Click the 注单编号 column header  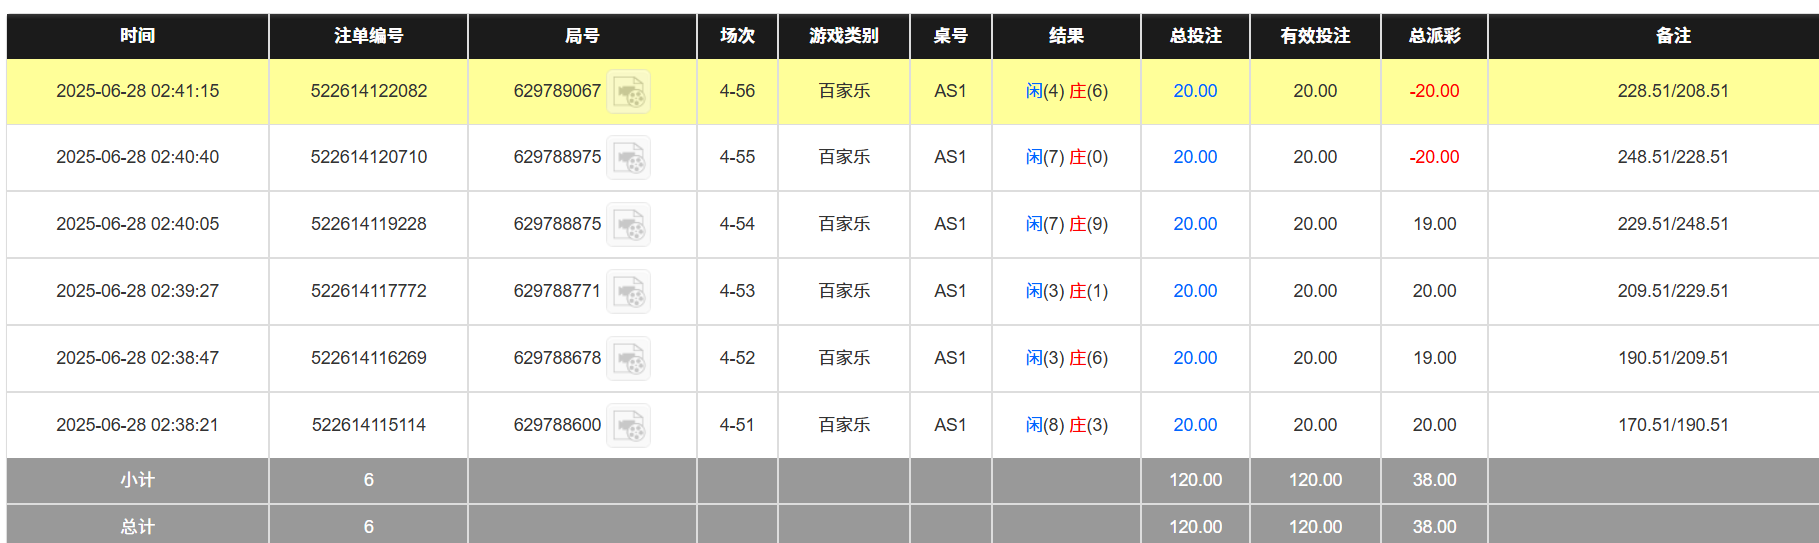tap(368, 36)
